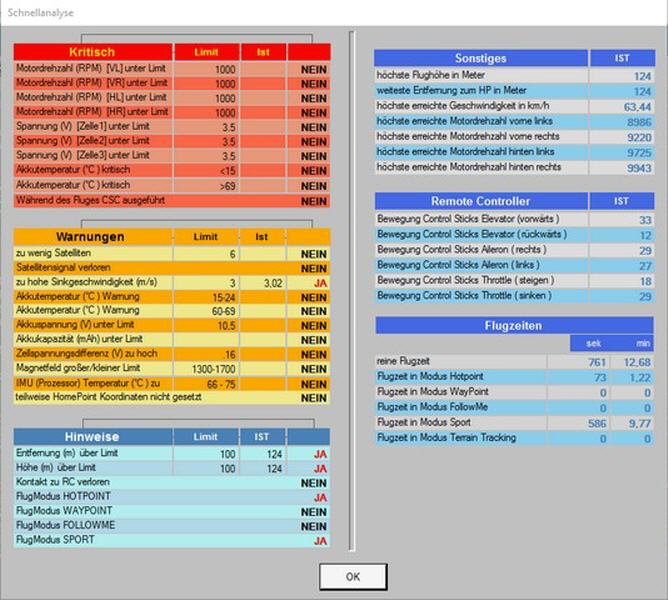Select the 'IMU (Prozessor) Temperatur' row
The height and width of the screenshot is (600, 668).
(x=172, y=384)
